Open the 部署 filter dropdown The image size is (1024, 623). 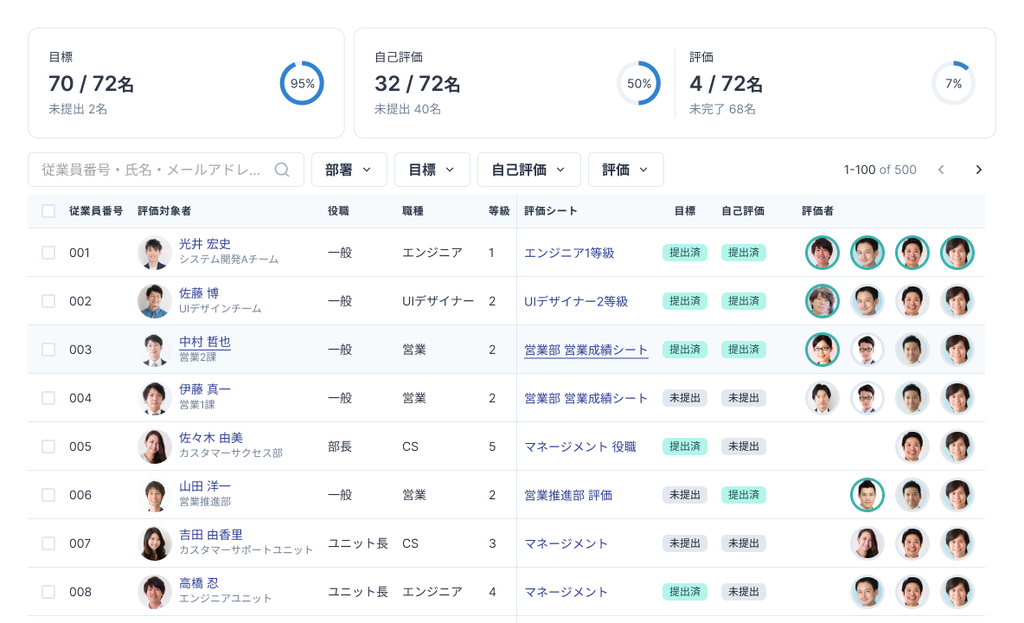pos(348,170)
